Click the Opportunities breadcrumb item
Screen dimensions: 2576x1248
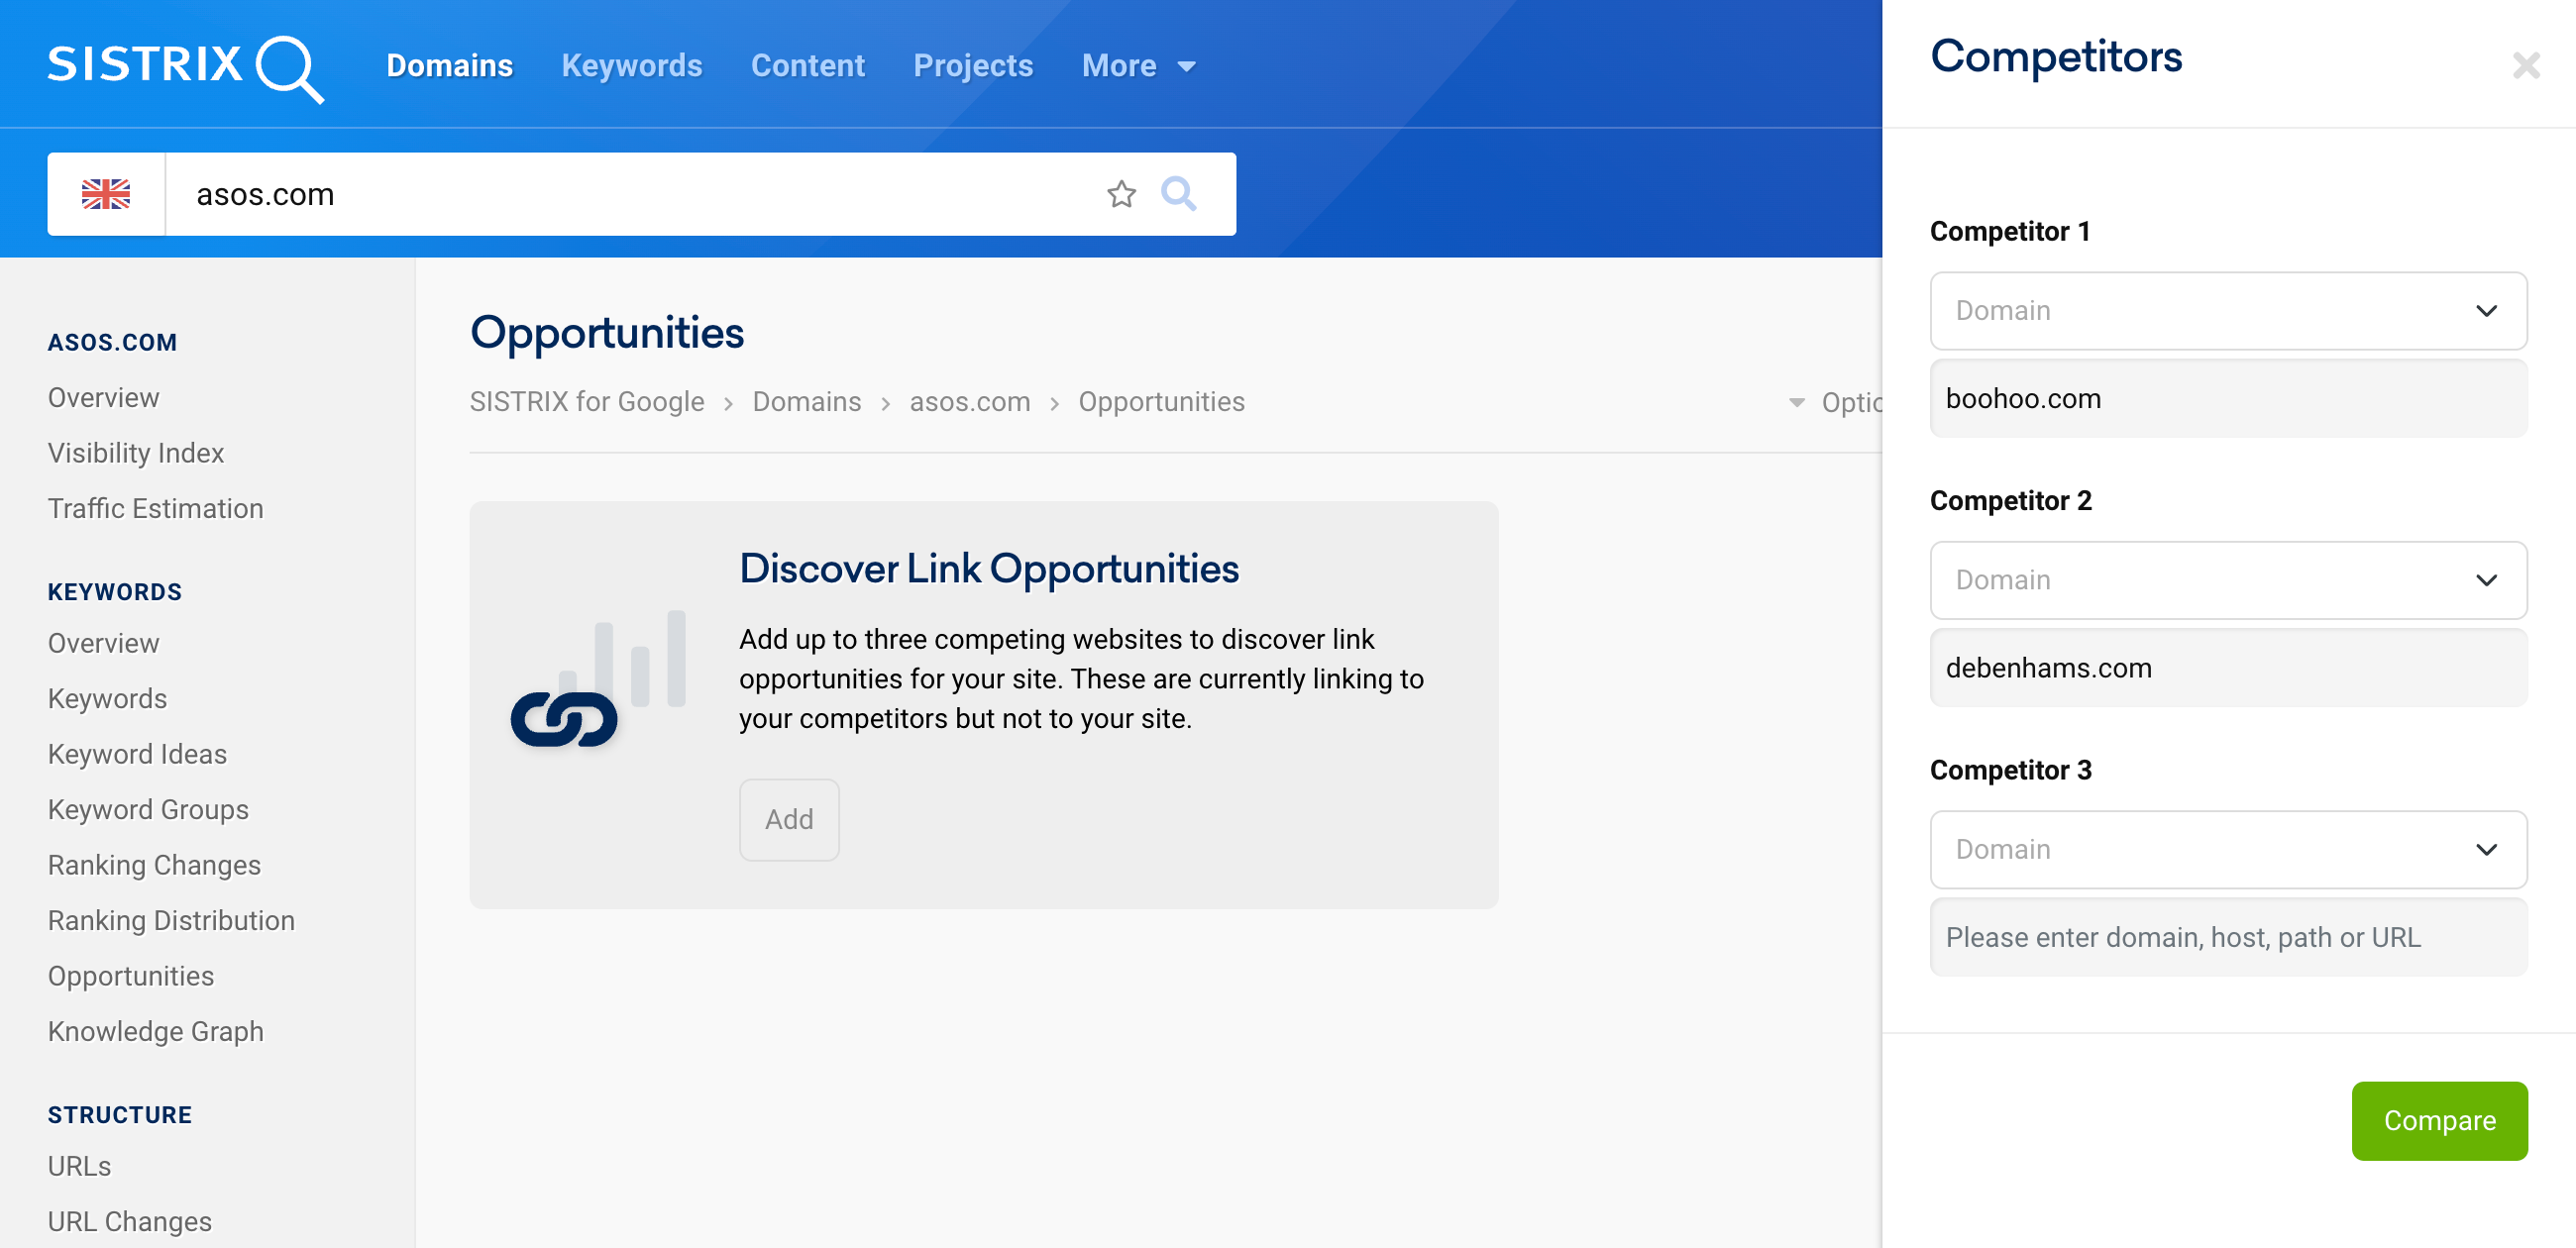coord(1161,401)
